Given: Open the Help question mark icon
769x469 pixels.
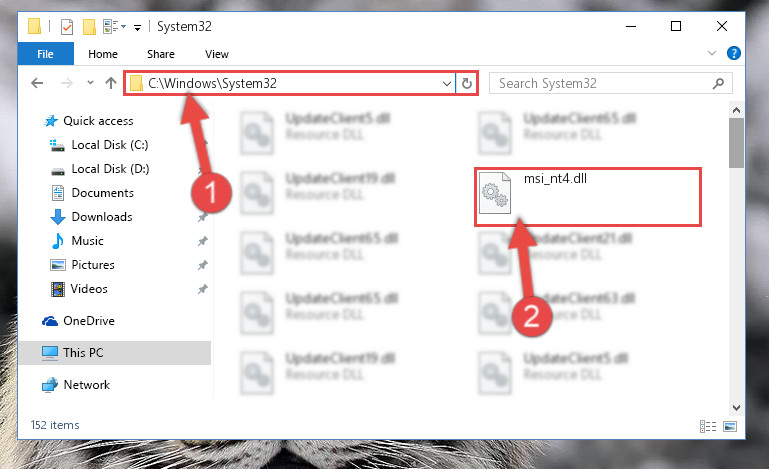Looking at the screenshot, I should (x=734, y=53).
